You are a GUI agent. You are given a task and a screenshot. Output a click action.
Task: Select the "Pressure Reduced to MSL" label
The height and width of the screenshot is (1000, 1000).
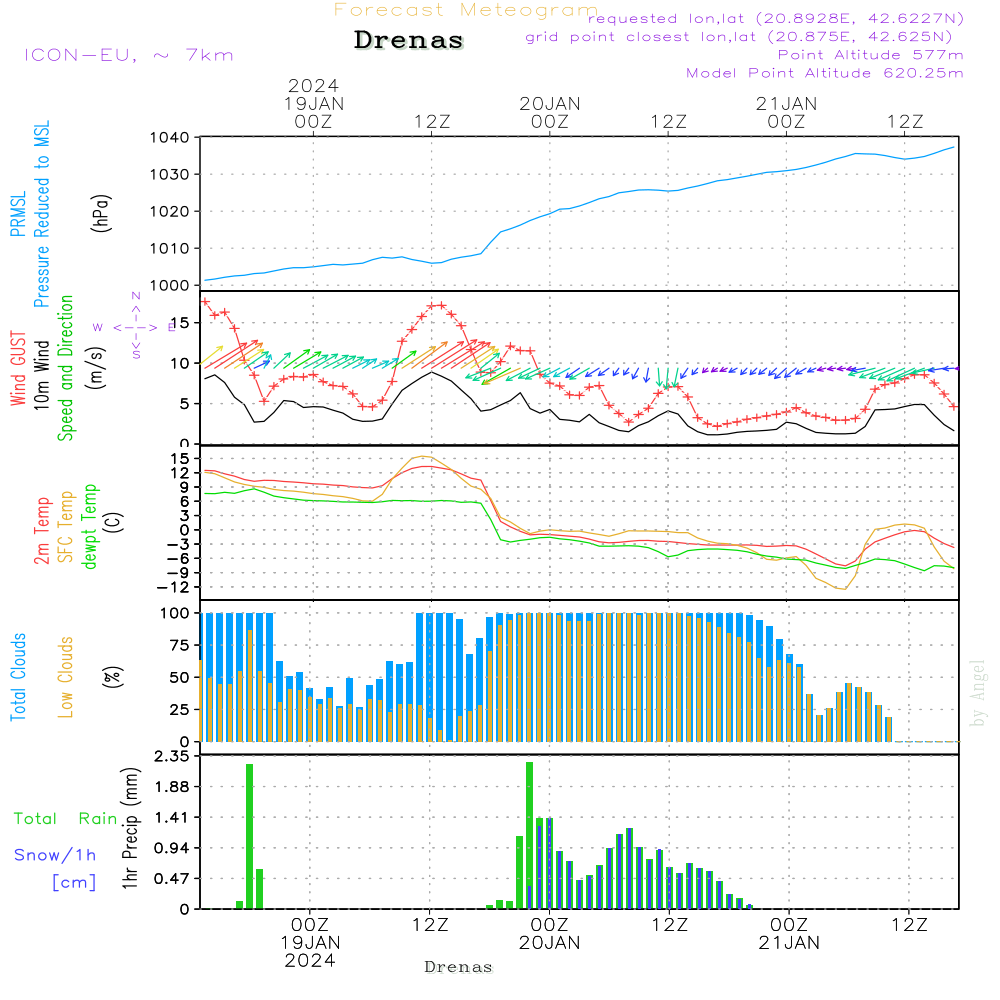(41, 214)
